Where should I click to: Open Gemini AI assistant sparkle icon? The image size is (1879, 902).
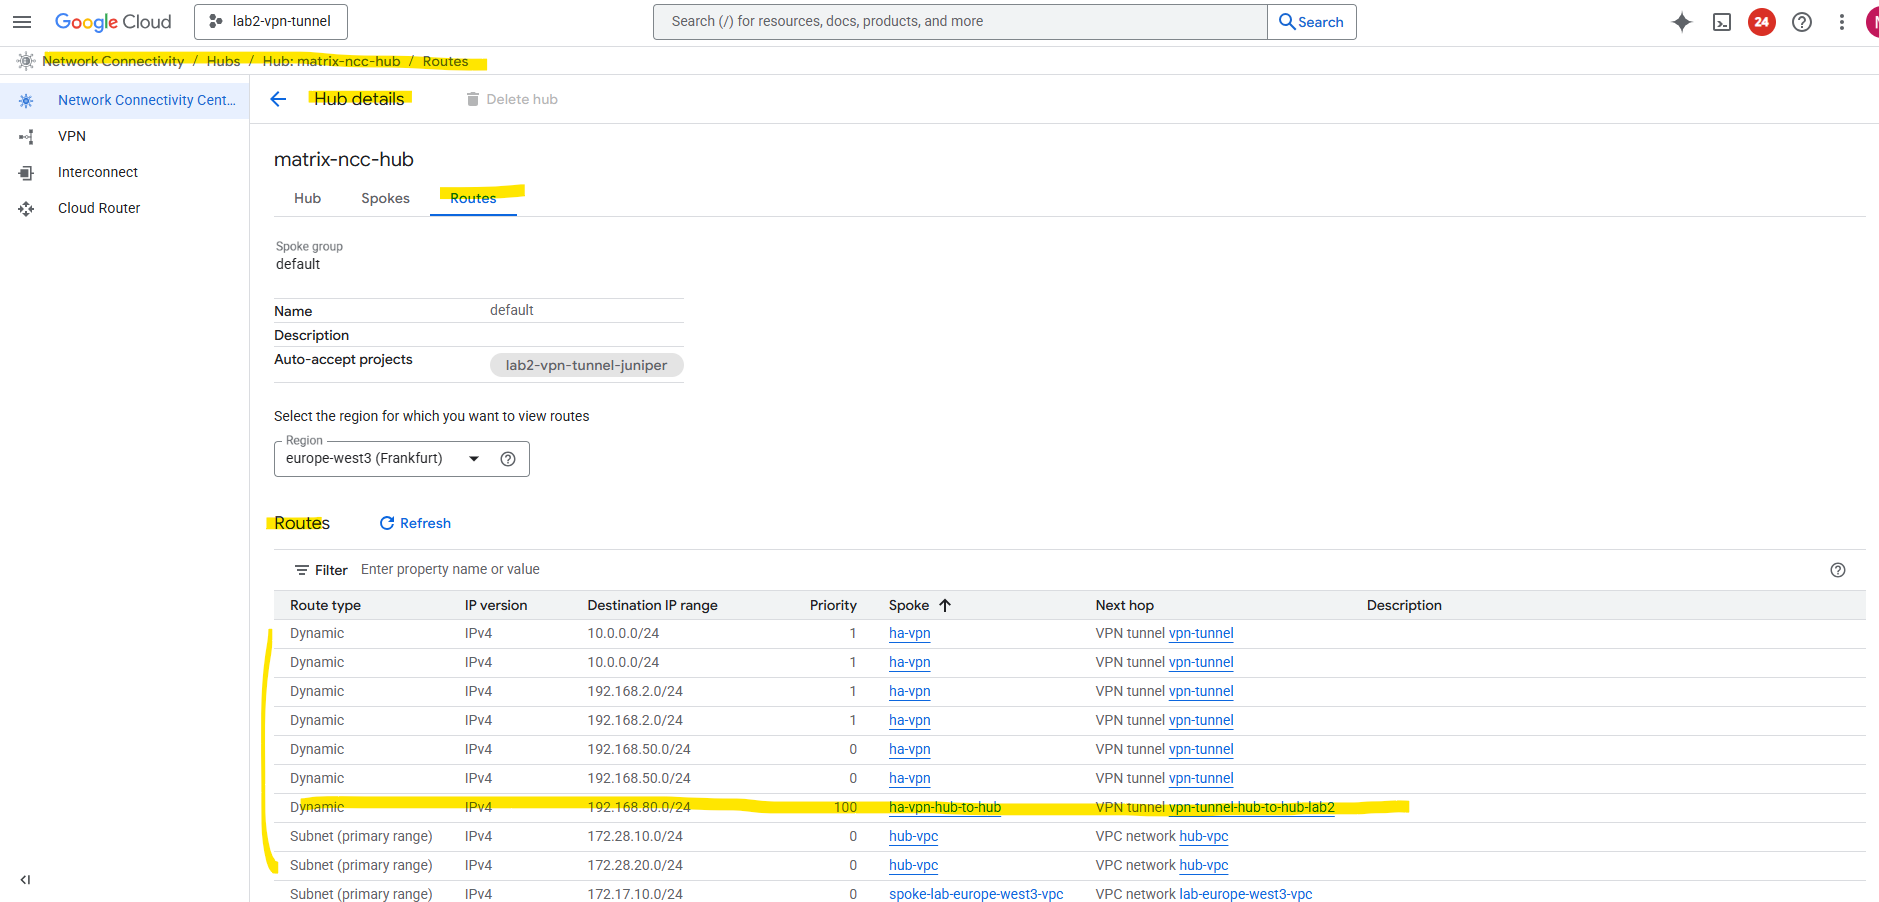[1681, 22]
